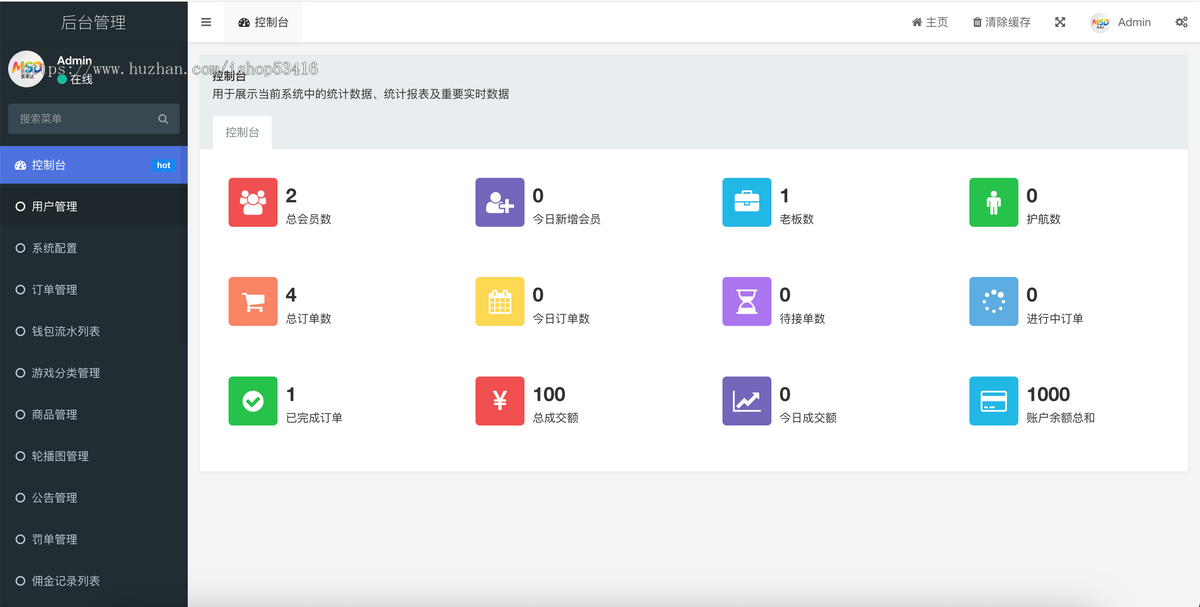Image resolution: width=1200 pixels, height=607 pixels.
Task: Click the purple 待接单数 hourglass icon
Action: pos(747,302)
